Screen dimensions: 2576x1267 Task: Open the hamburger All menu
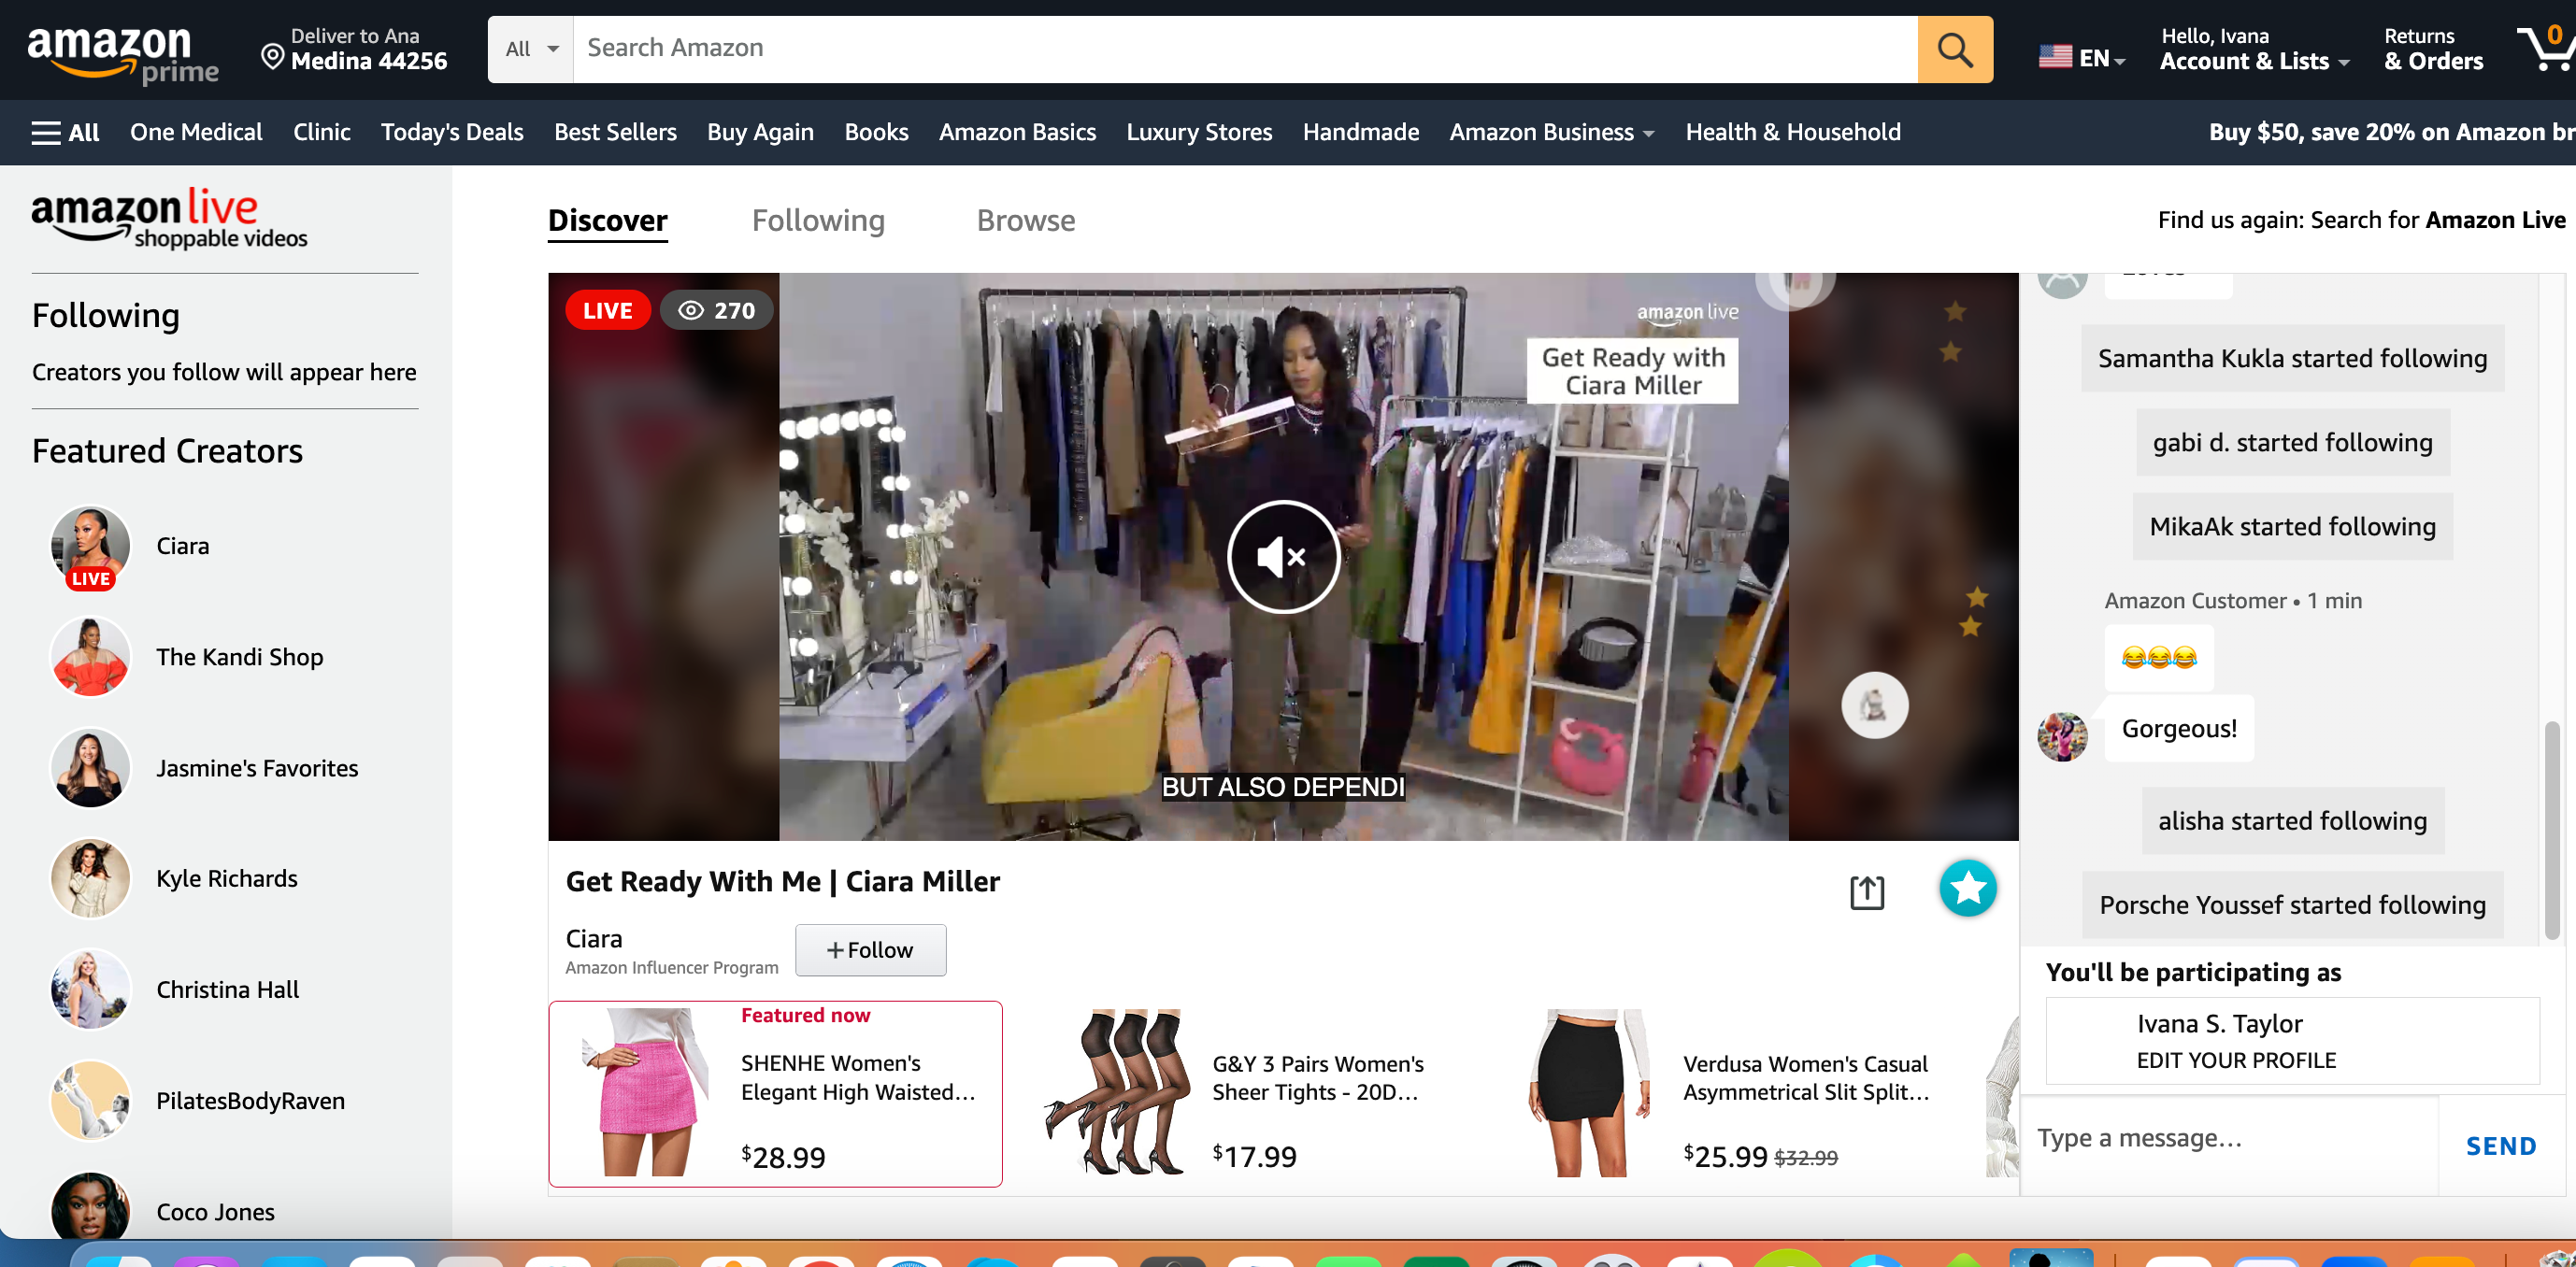66,132
